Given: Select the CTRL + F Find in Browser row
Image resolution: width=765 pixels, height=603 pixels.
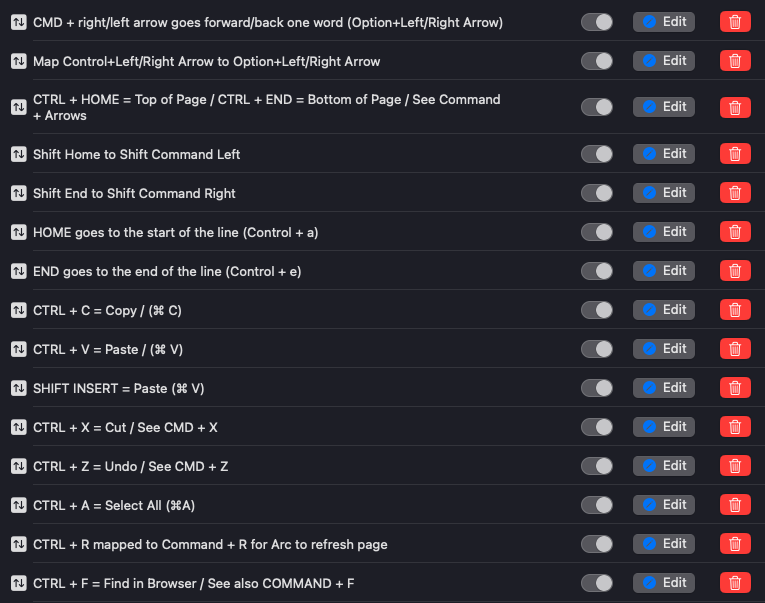Looking at the screenshot, I should pyautogui.click(x=382, y=583).
